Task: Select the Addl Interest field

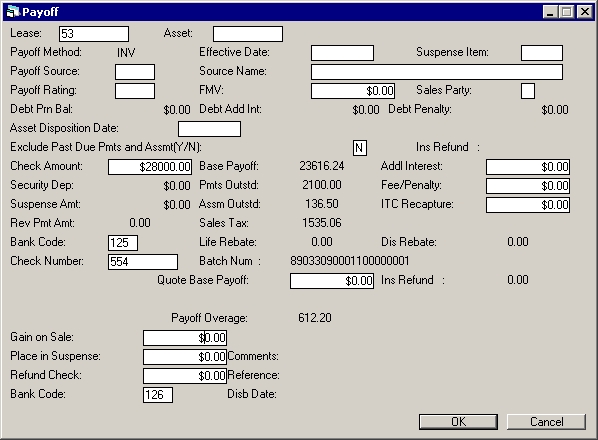Action: pyautogui.click(x=528, y=167)
